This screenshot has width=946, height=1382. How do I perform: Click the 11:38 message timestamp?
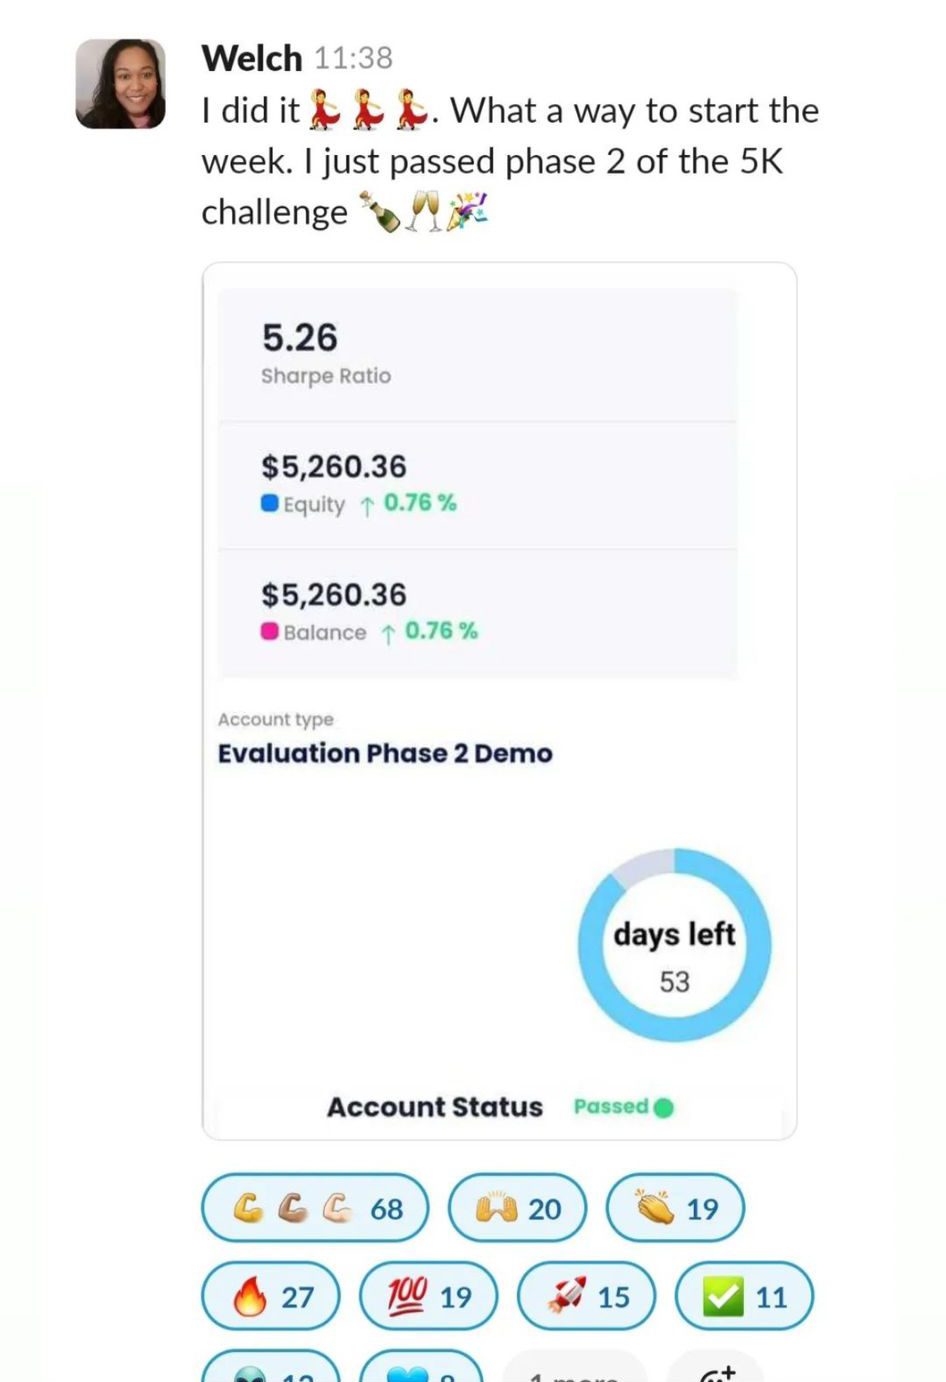353,58
